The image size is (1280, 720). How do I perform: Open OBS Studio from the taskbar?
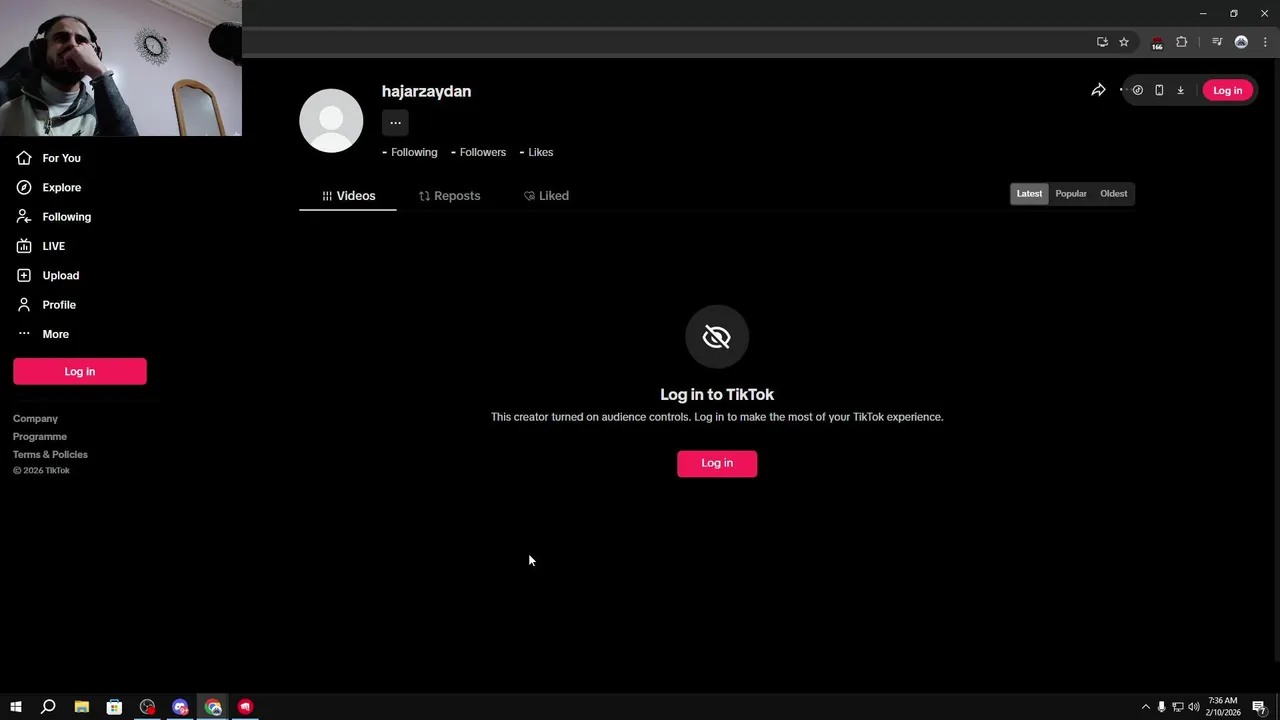tap(148, 707)
